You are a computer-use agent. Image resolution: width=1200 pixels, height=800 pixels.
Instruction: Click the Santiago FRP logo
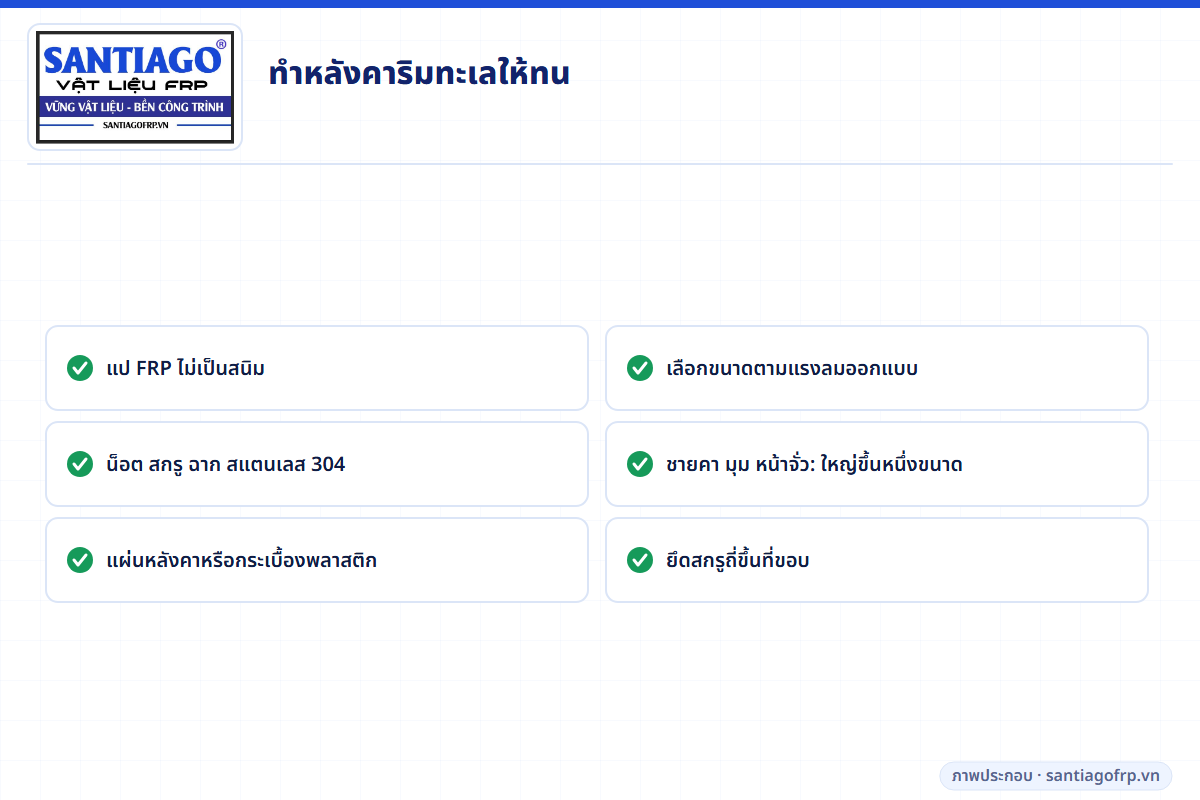[x=135, y=87]
